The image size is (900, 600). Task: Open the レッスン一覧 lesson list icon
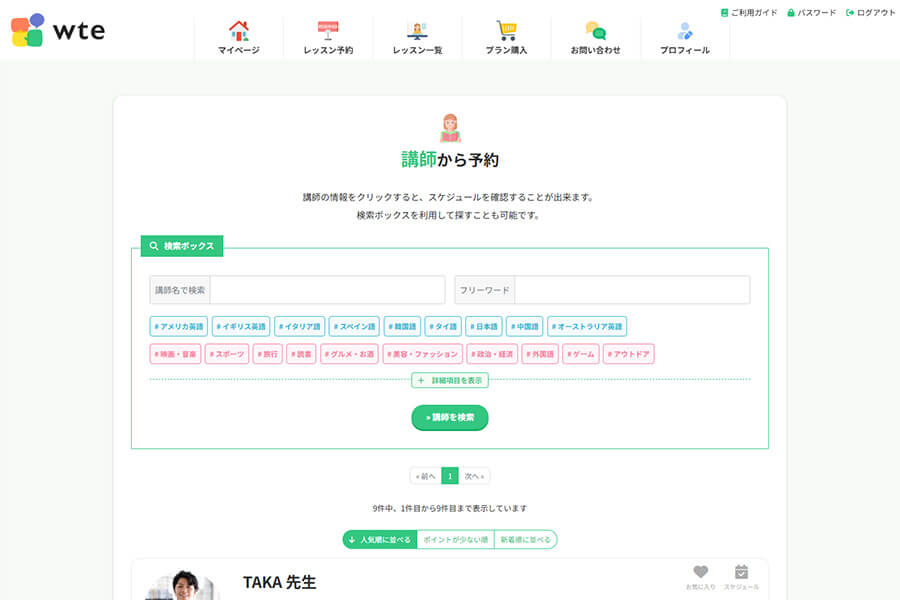point(417,30)
